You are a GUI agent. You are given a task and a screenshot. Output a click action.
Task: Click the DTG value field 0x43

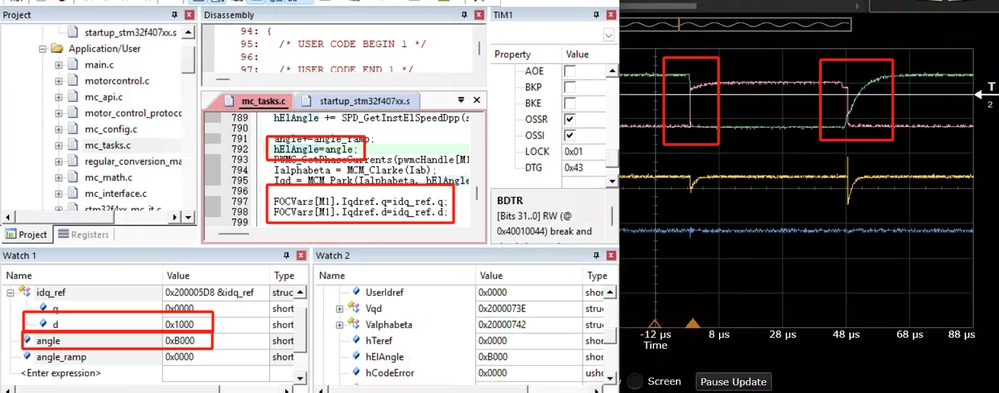[x=582, y=168]
